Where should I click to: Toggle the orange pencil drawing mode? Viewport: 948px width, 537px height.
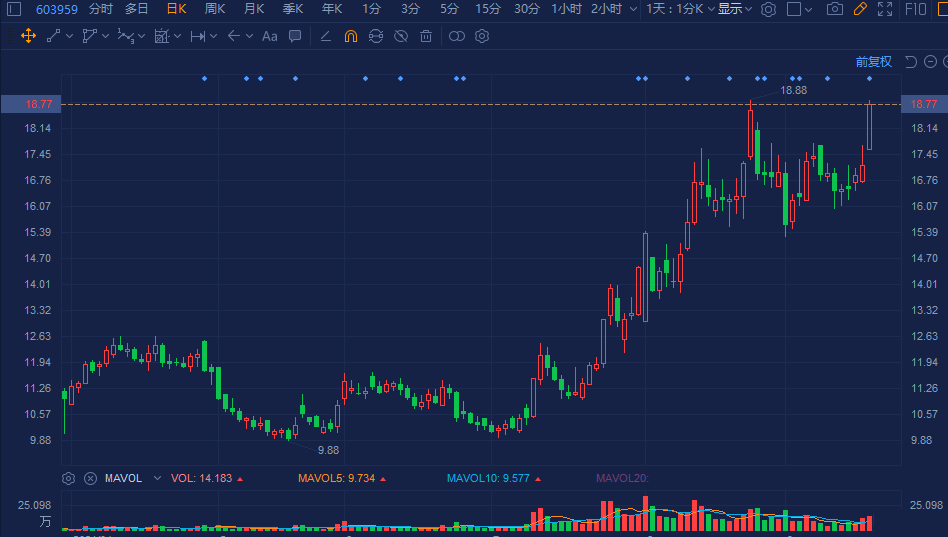[x=860, y=9]
